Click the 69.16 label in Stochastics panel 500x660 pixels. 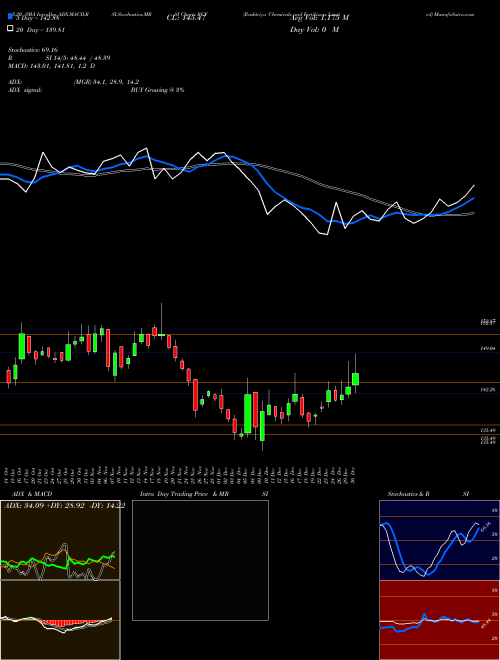click(486, 526)
